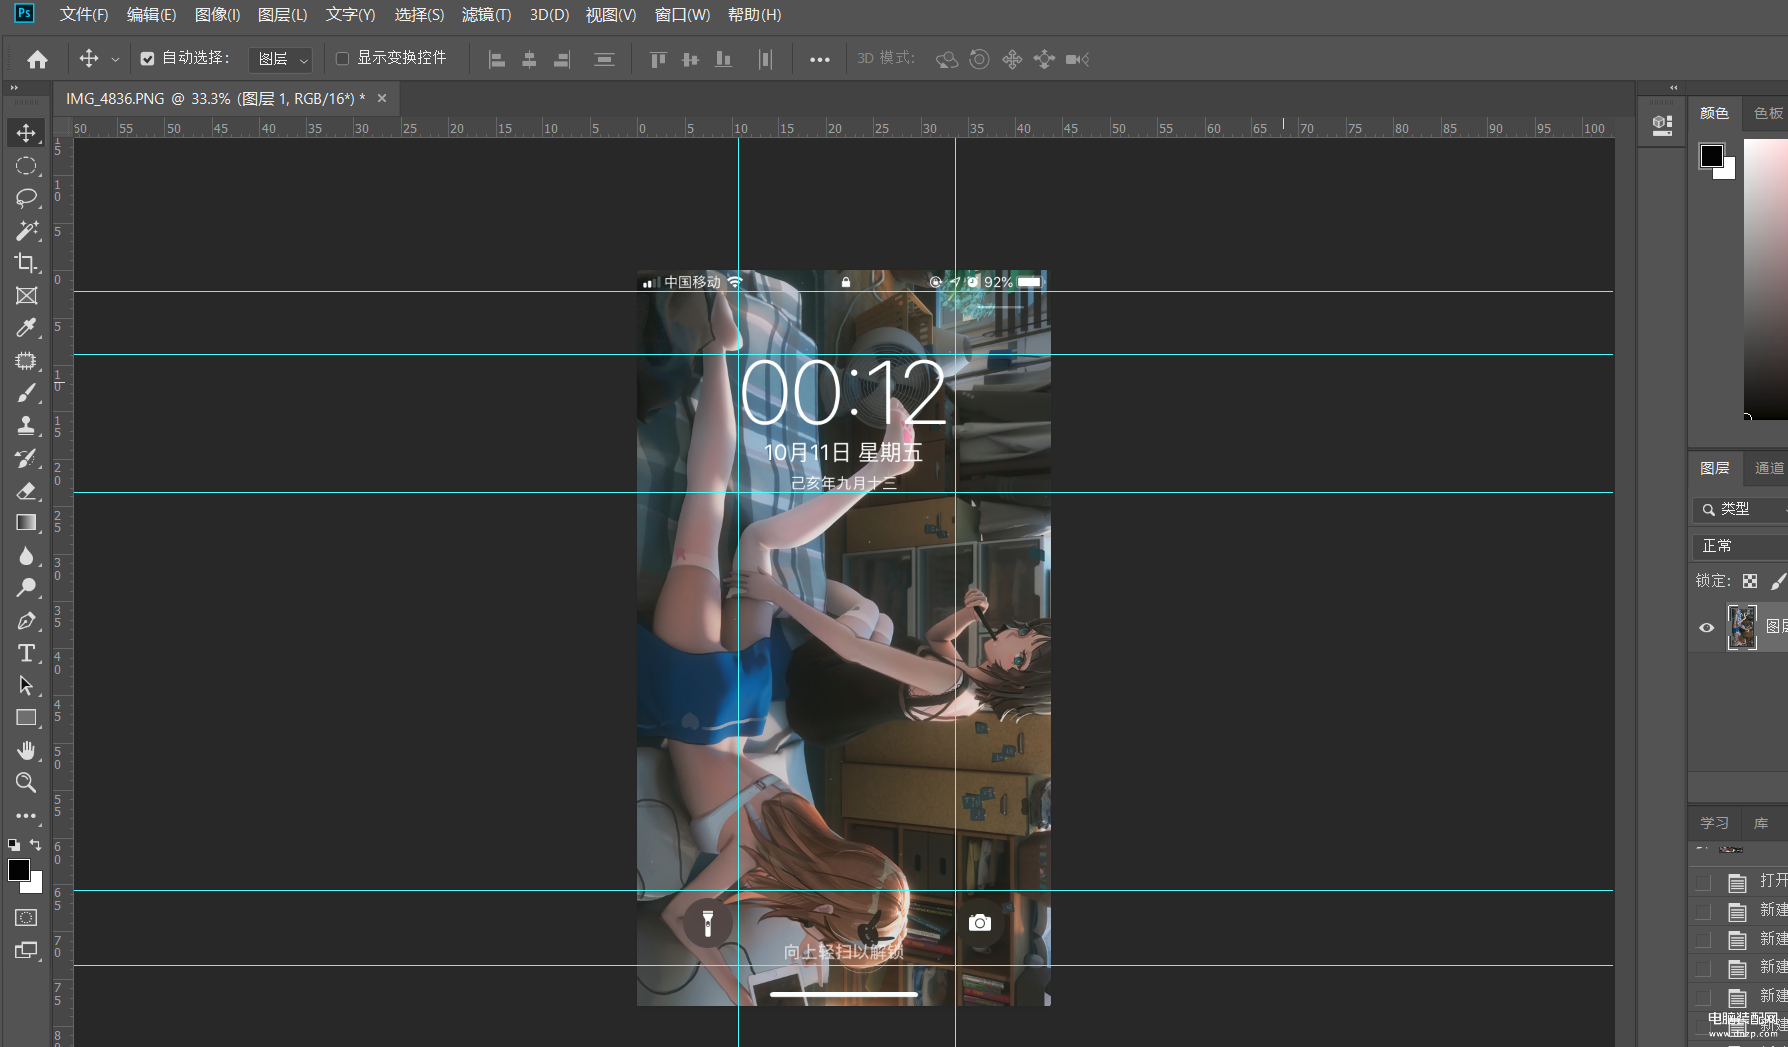The width and height of the screenshot is (1788, 1047).
Task: Select the Crop tool
Action: click(26, 263)
